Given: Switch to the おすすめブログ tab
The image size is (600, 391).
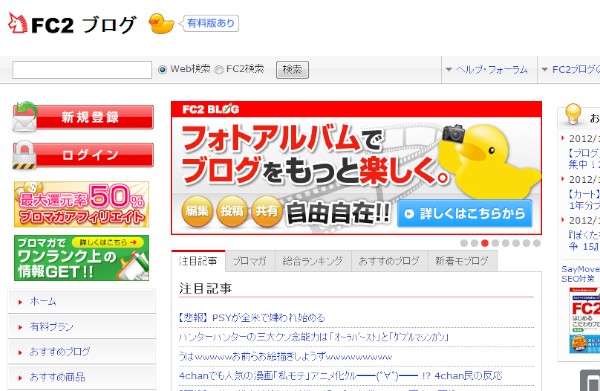Looking at the screenshot, I should pyautogui.click(x=390, y=261).
